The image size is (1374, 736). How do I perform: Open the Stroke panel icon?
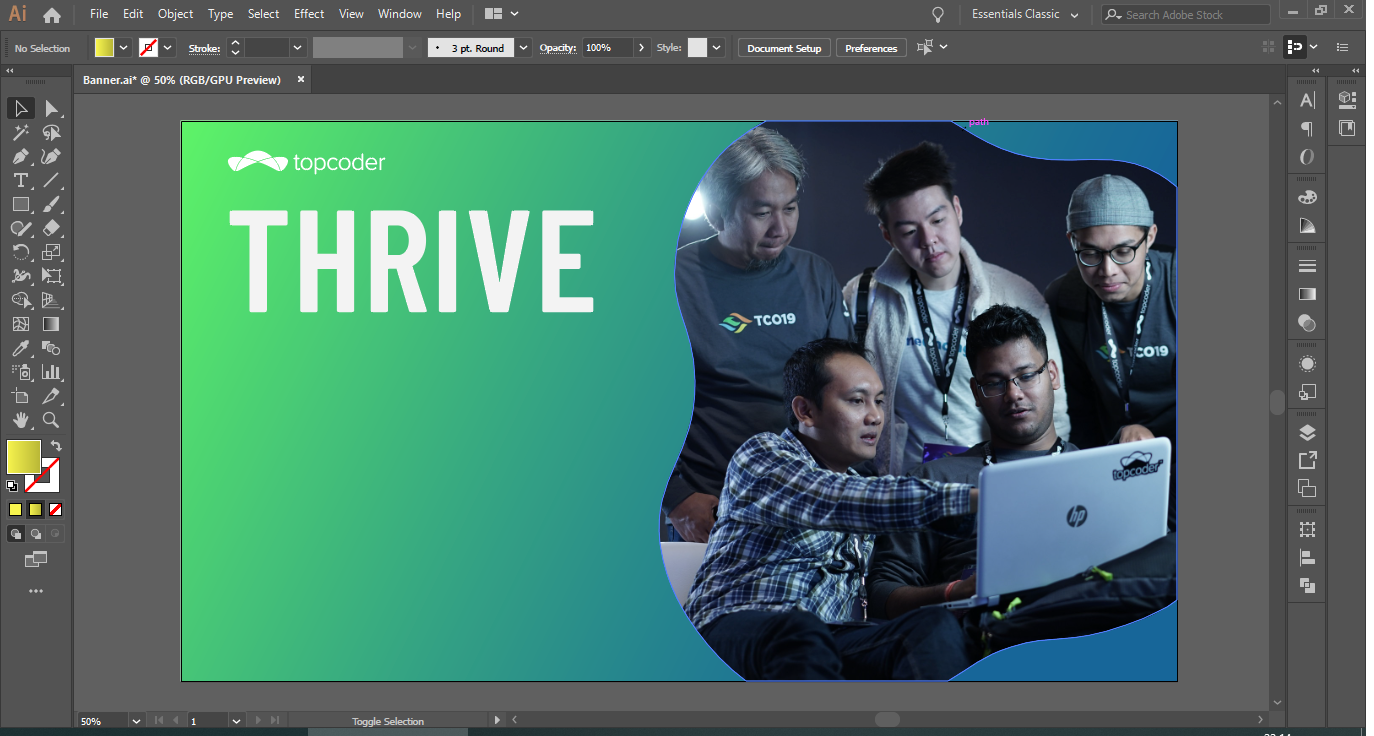pos(1307,266)
